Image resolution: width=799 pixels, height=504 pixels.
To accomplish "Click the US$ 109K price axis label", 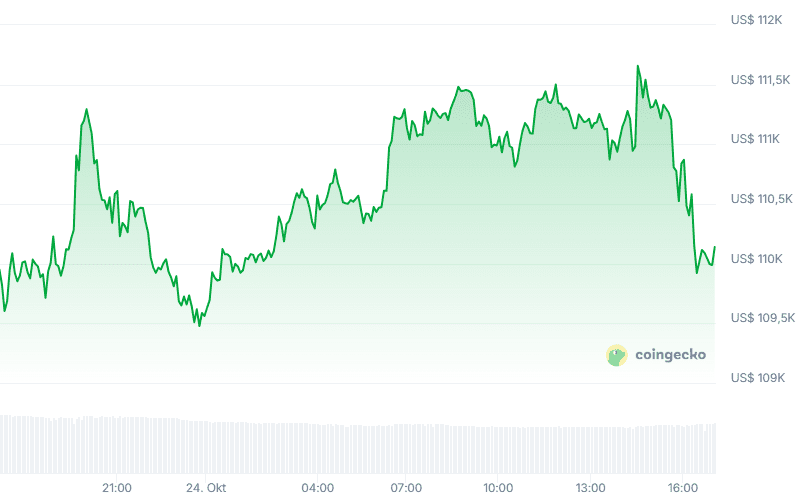I will tap(755, 378).
